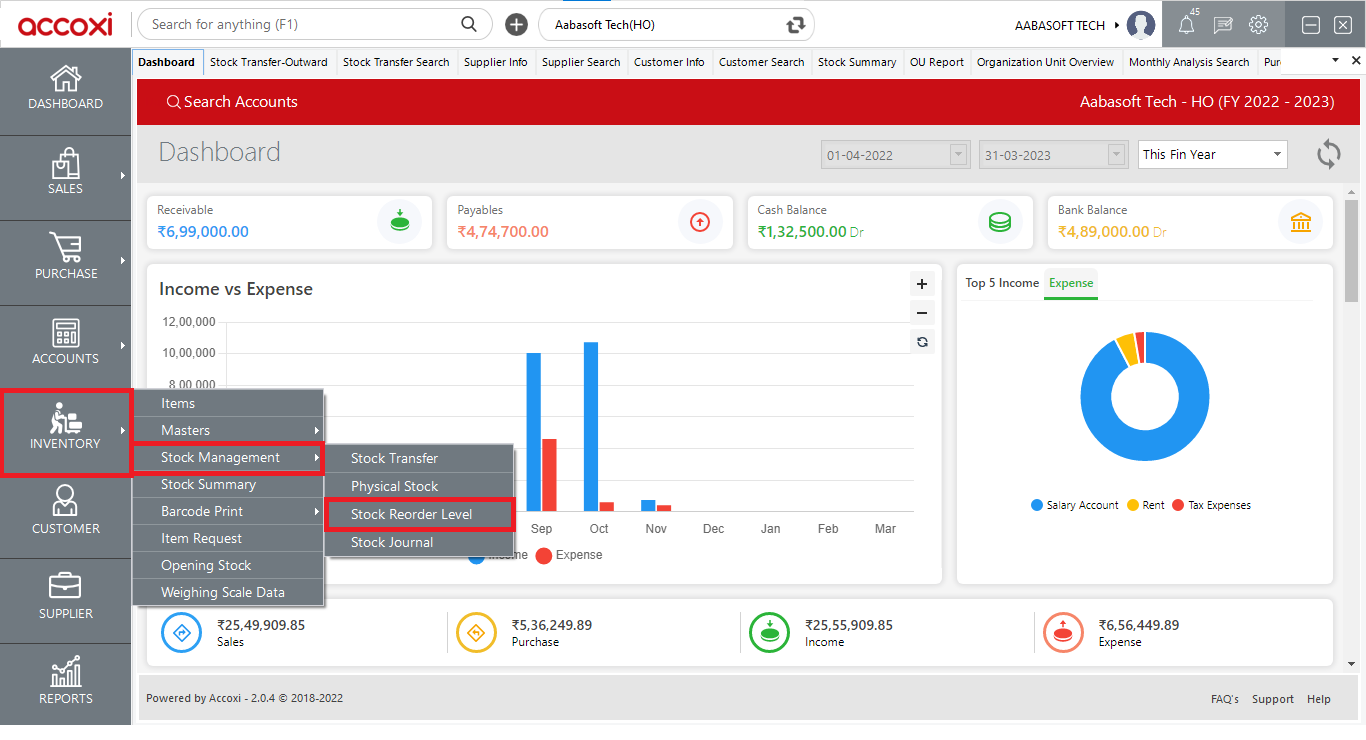The width and height of the screenshot is (1366, 740).
Task: Toggle Rent legend swatch
Action: click(1133, 505)
